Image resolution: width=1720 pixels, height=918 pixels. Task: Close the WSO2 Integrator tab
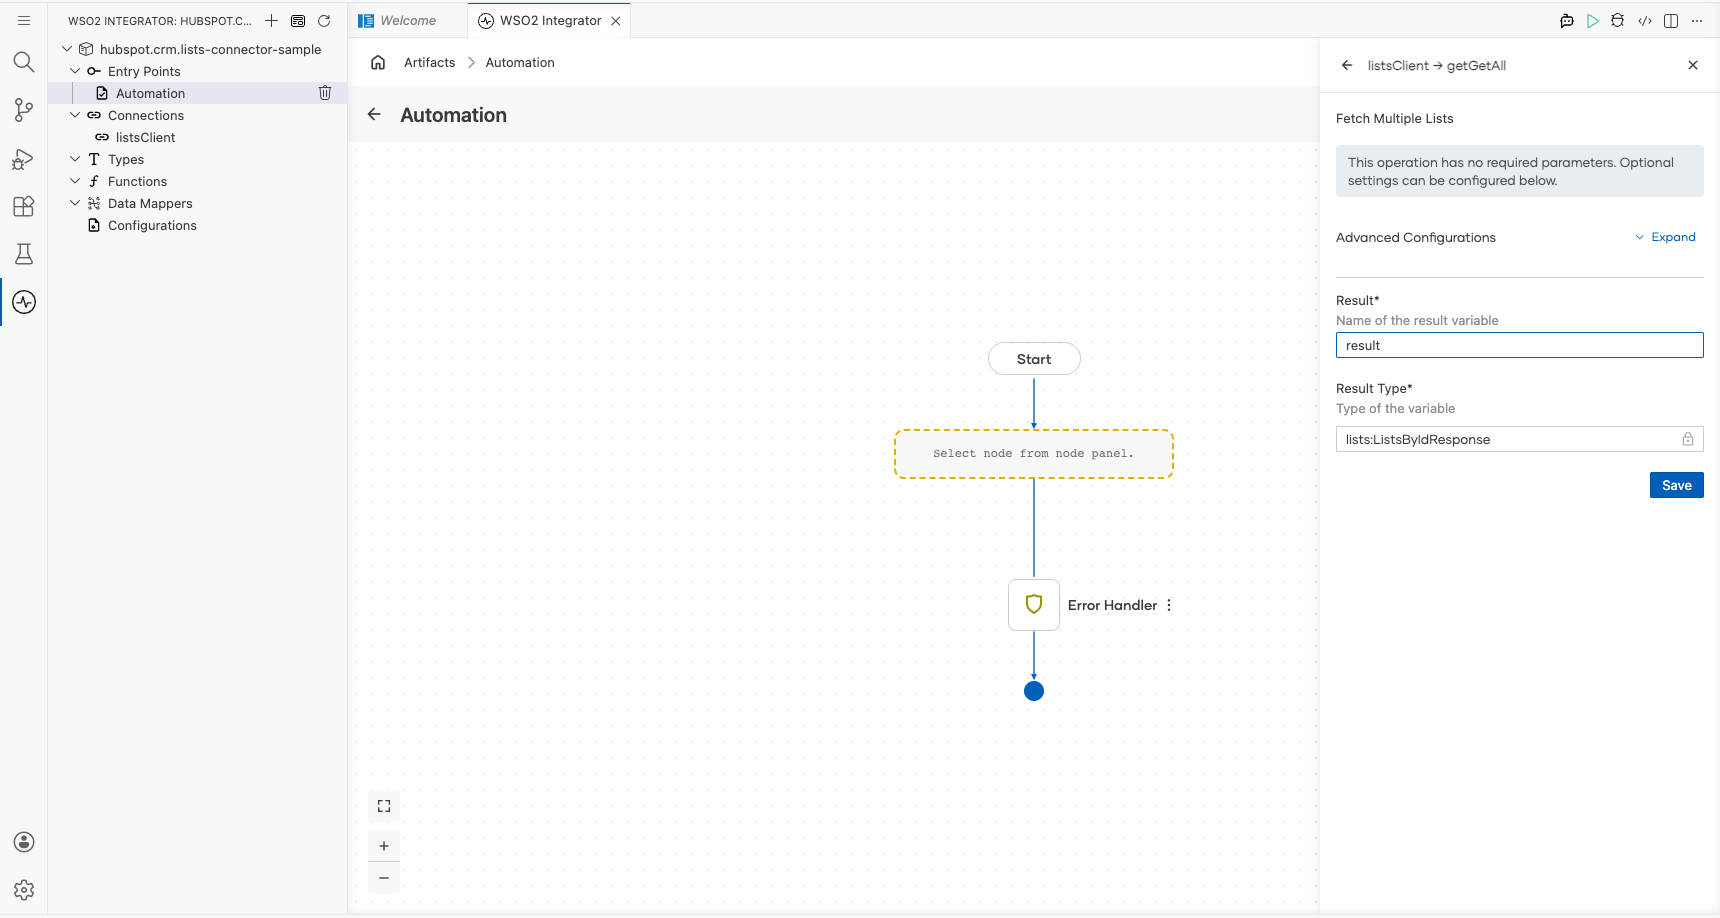pyautogui.click(x=616, y=20)
